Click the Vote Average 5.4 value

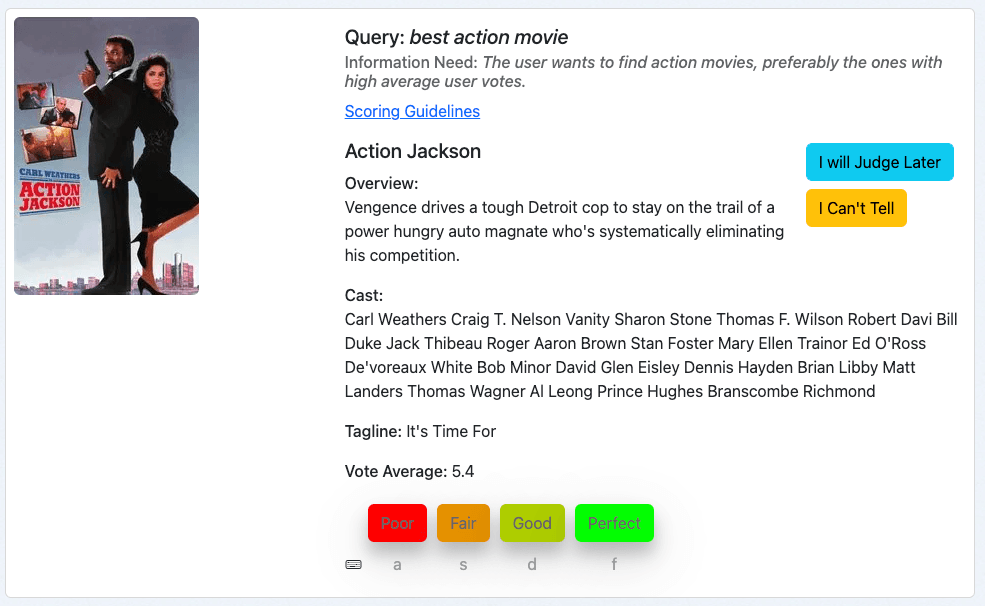pyautogui.click(x=463, y=472)
